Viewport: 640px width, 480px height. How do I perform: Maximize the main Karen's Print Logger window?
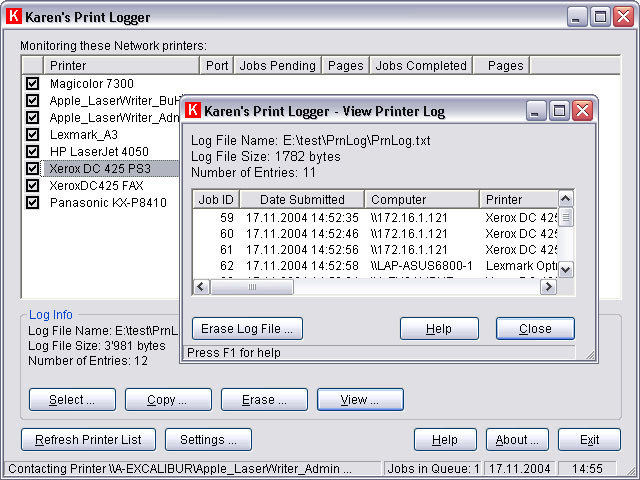600,17
